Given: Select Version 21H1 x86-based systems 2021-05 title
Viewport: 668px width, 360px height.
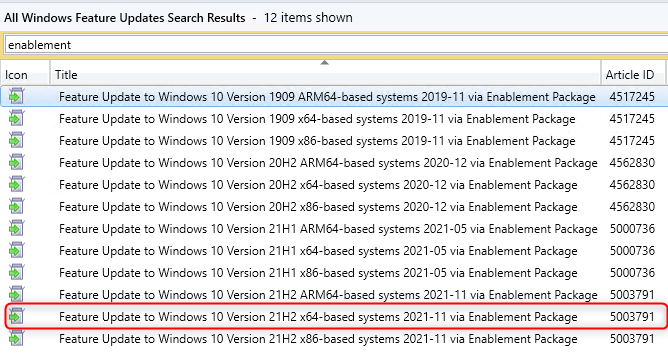Looking at the screenshot, I should pos(318,273).
